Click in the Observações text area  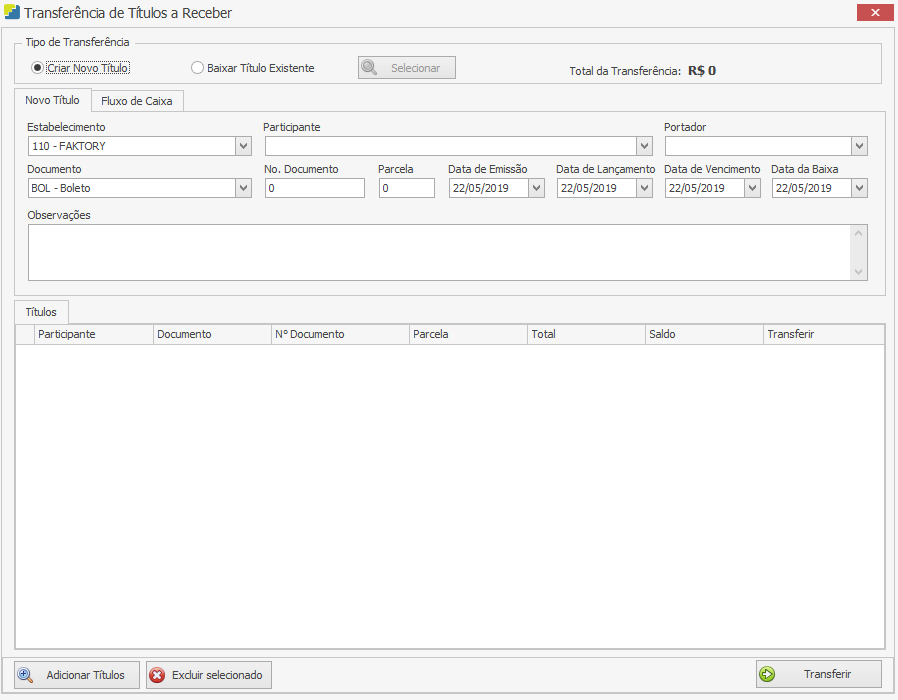438,252
